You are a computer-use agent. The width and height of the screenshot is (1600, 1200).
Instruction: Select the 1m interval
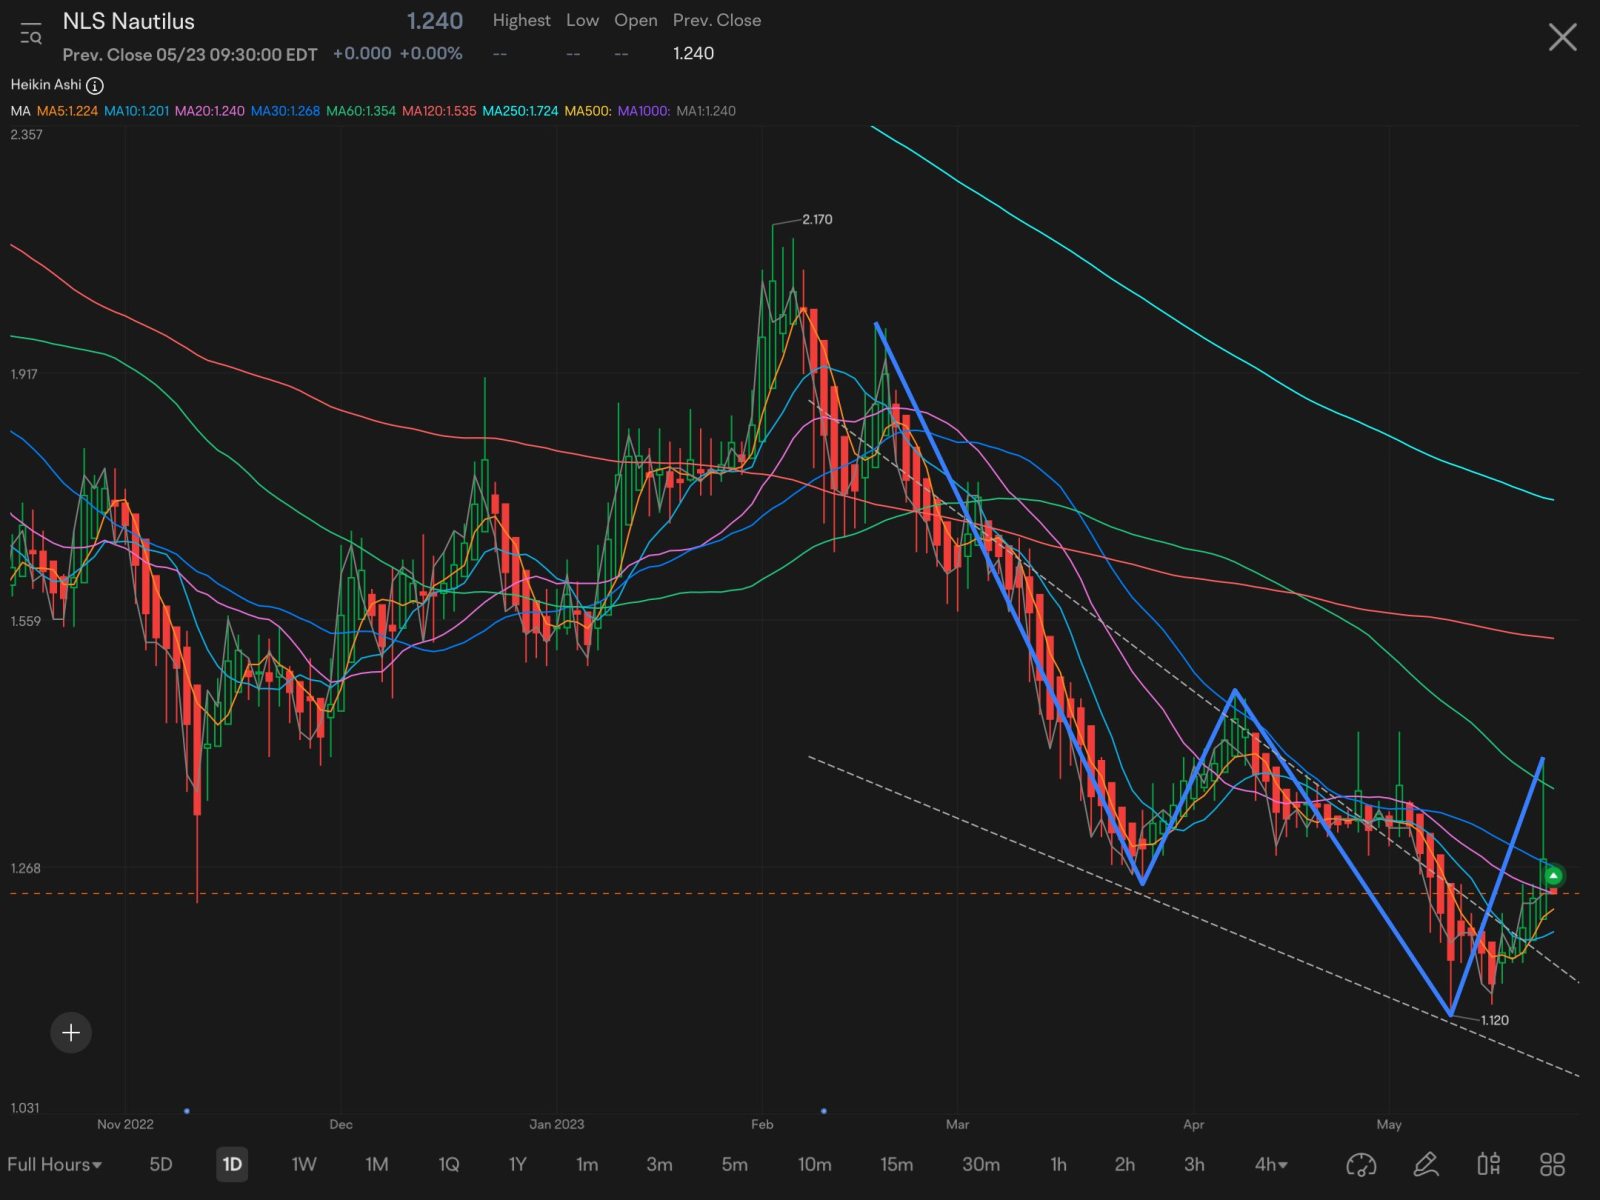(587, 1164)
